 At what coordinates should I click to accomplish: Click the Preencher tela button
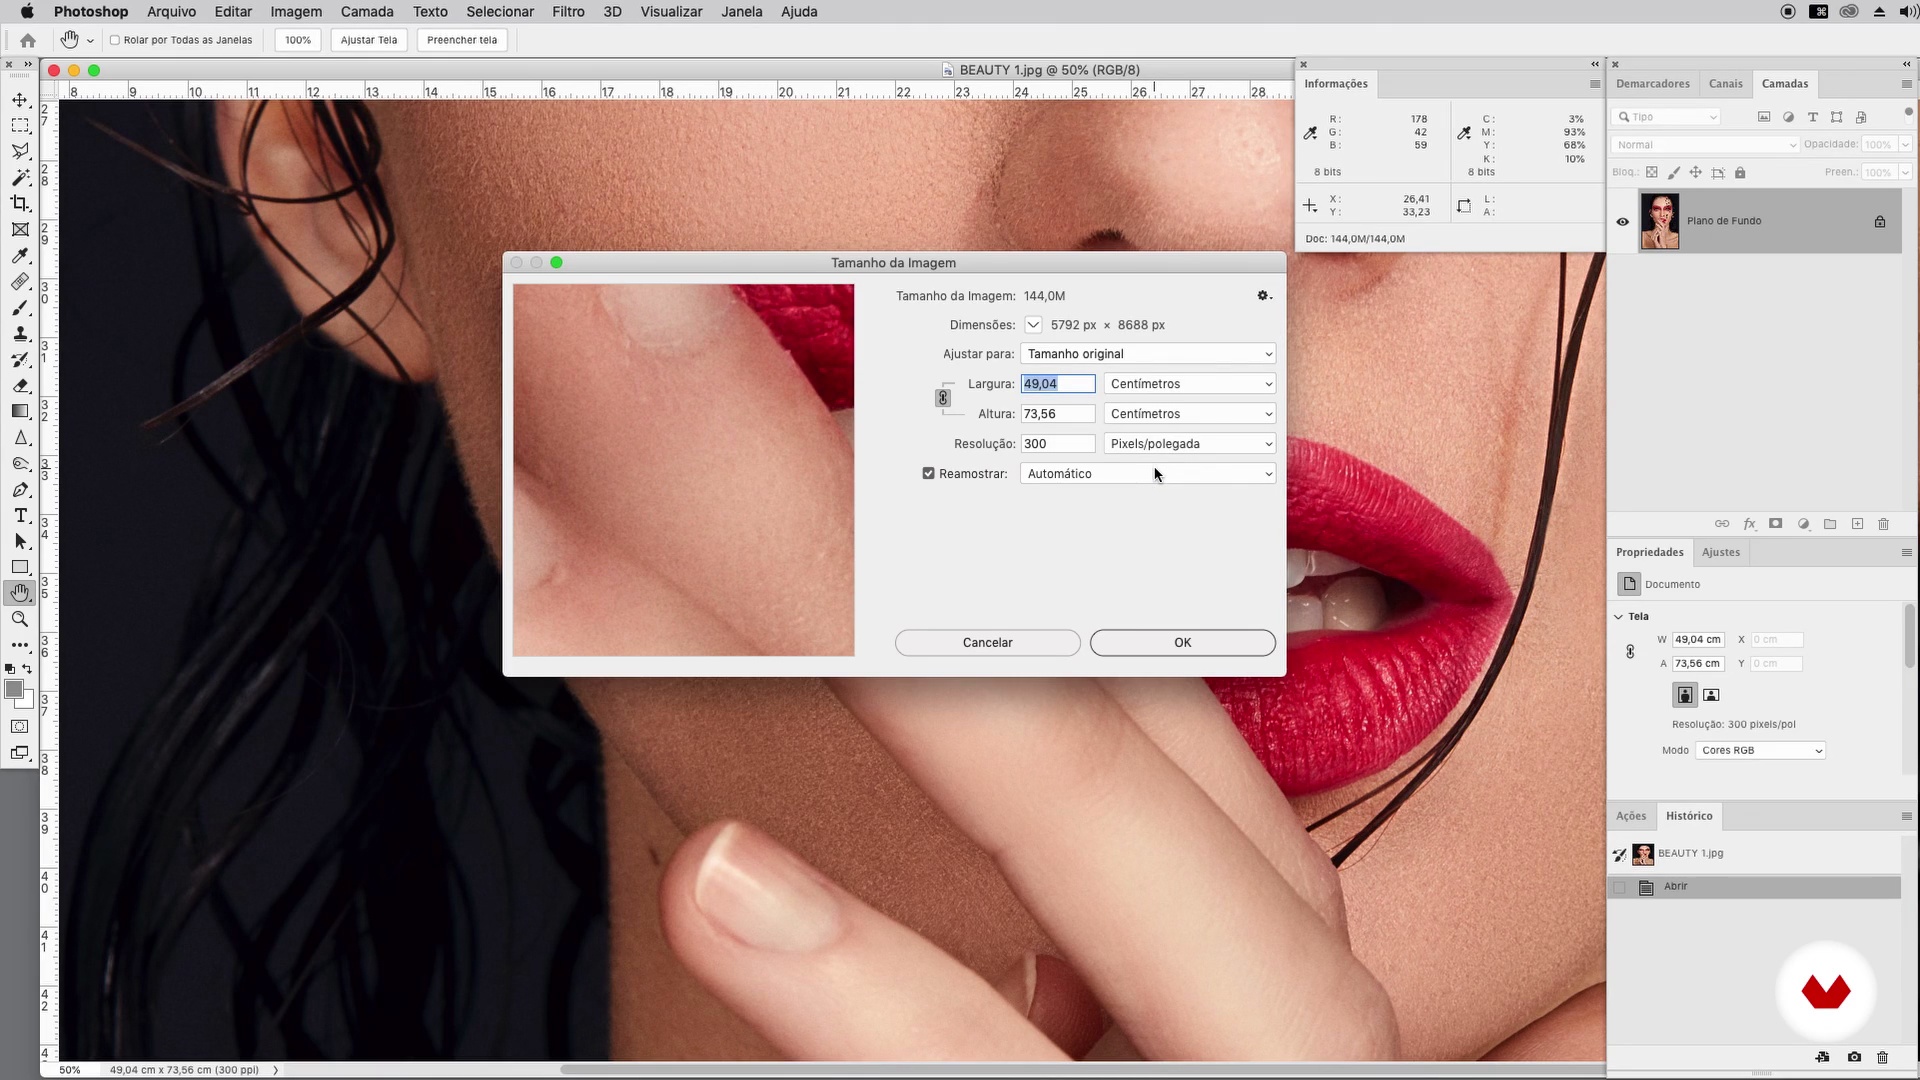(x=462, y=41)
